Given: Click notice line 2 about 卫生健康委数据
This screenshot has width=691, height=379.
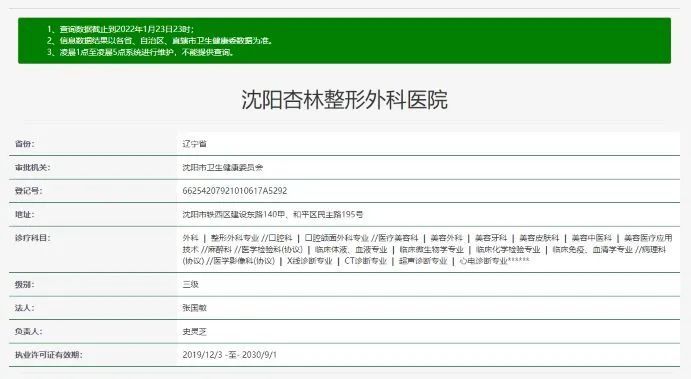Looking at the screenshot, I should (x=160, y=41).
